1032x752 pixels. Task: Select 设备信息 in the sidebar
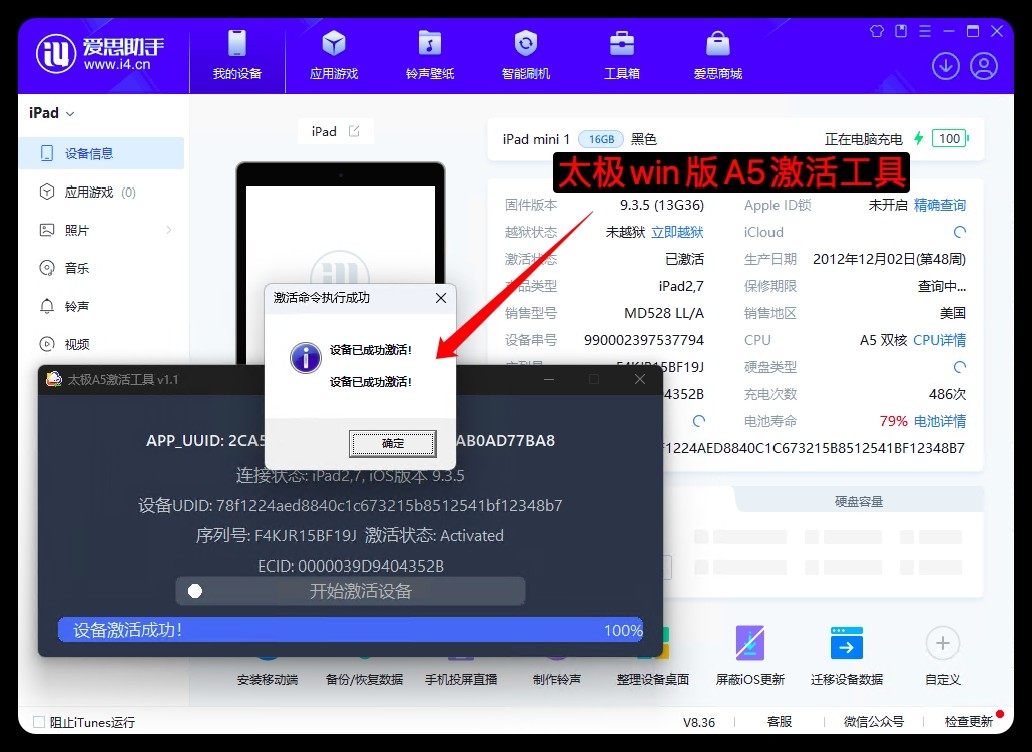click(101, 153)
